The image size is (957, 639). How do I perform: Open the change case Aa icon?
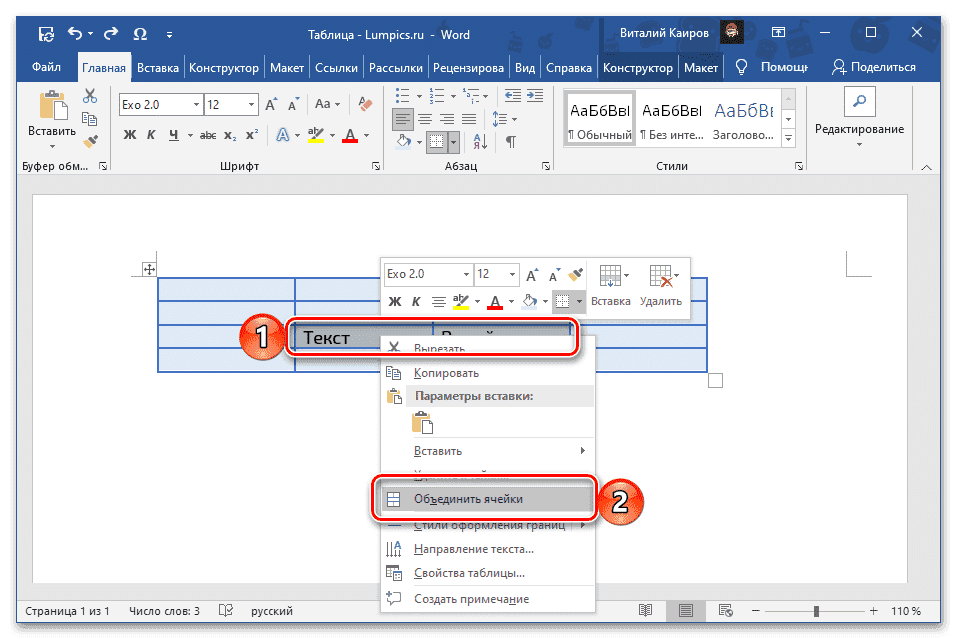(322, 103)
